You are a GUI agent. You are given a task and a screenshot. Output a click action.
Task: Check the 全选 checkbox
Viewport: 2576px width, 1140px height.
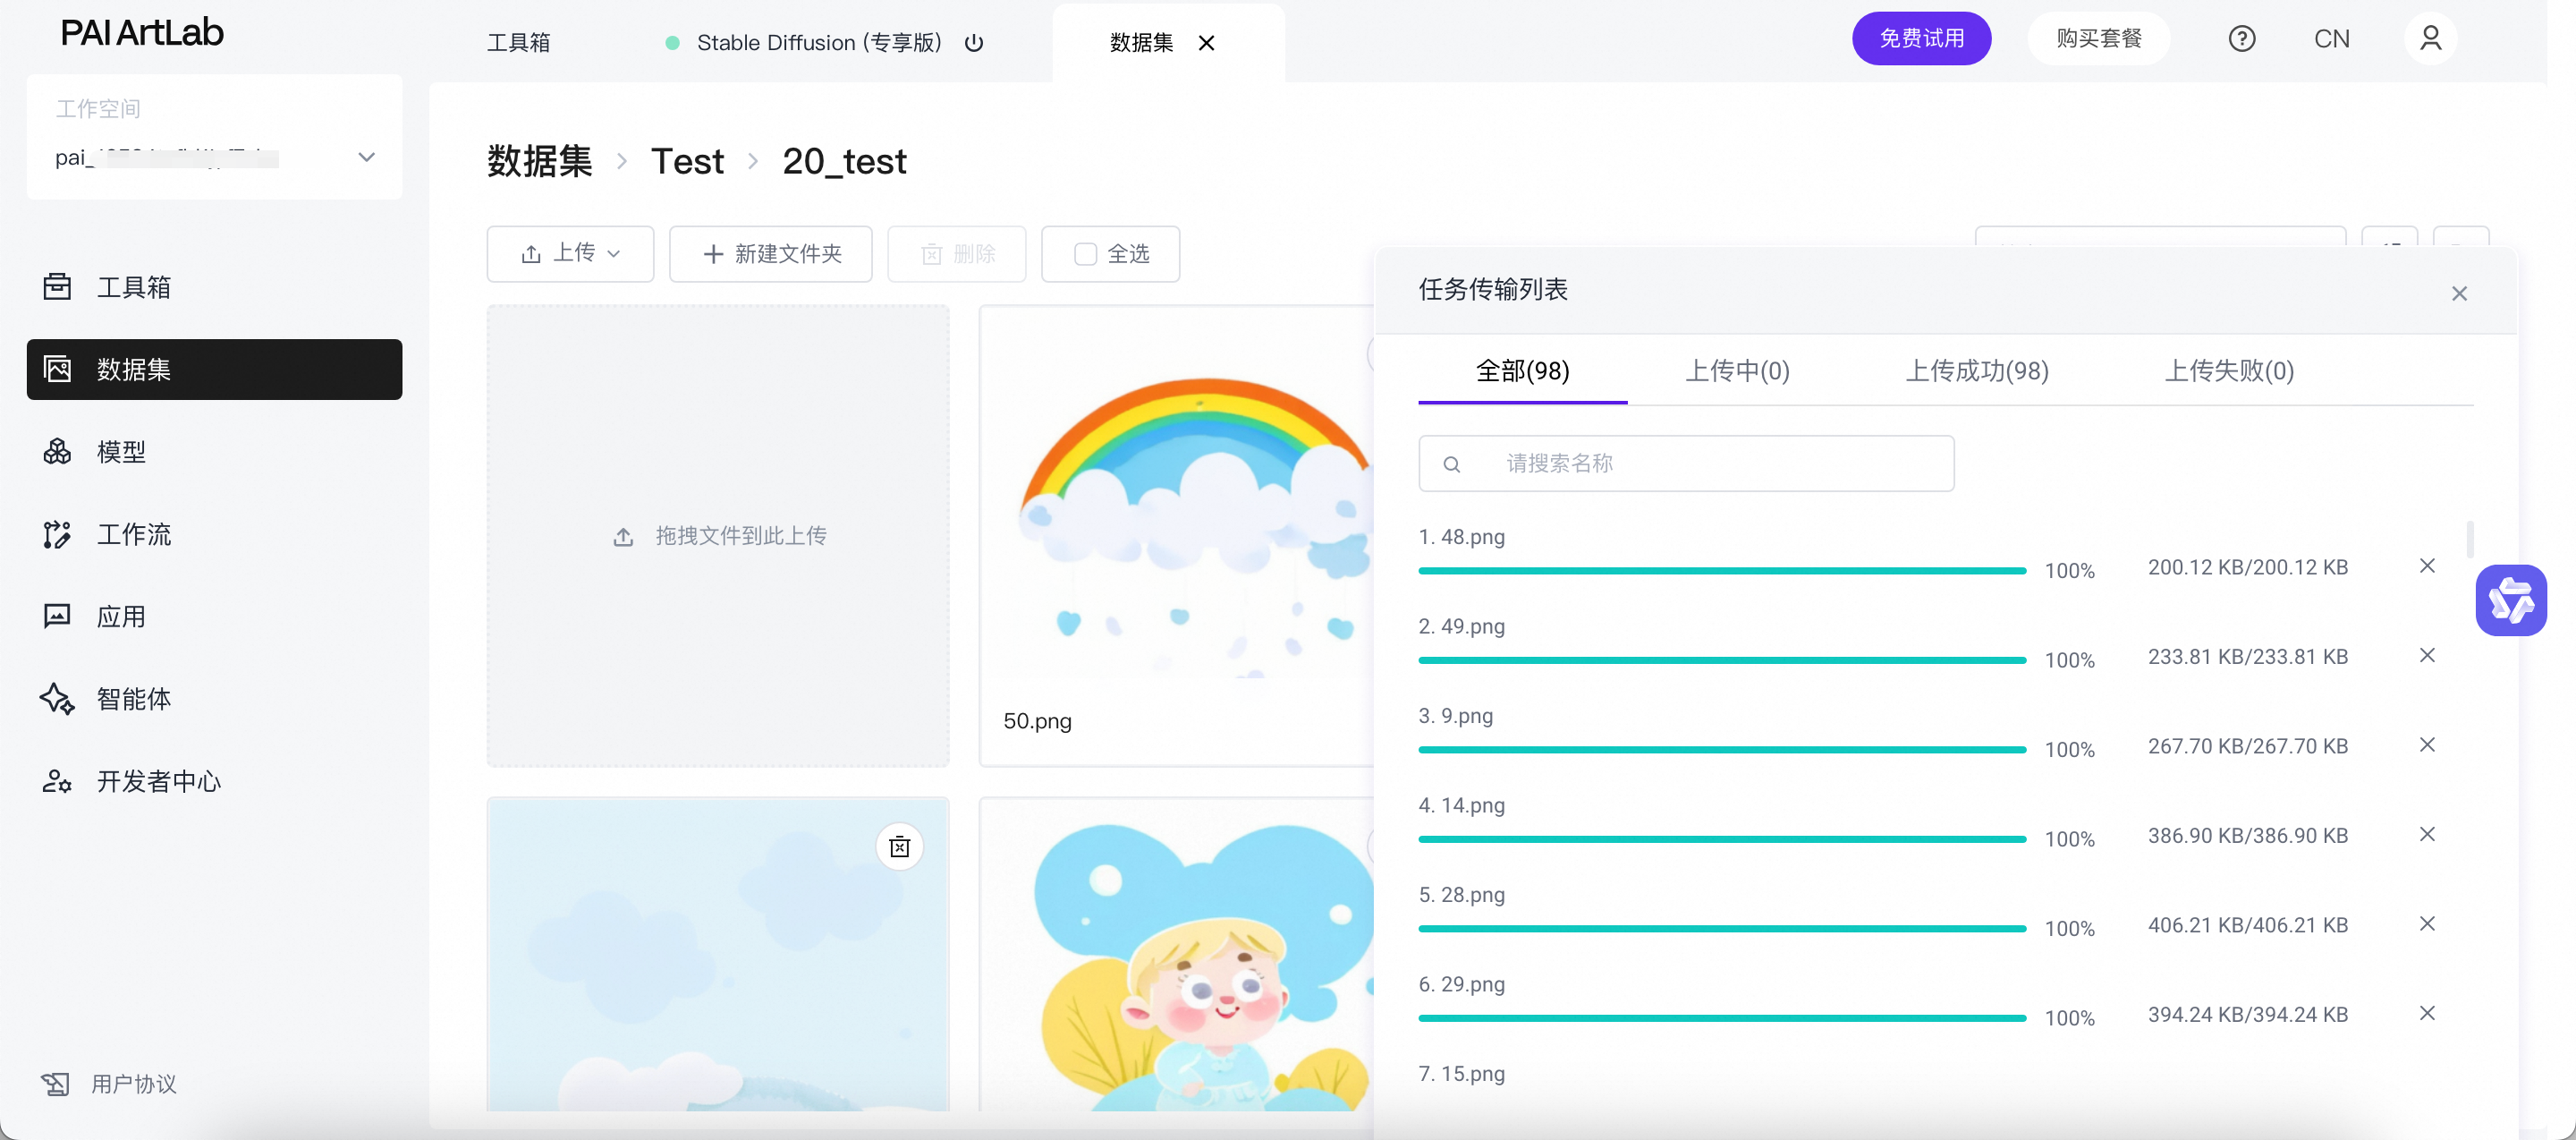tap(1085, 254)
